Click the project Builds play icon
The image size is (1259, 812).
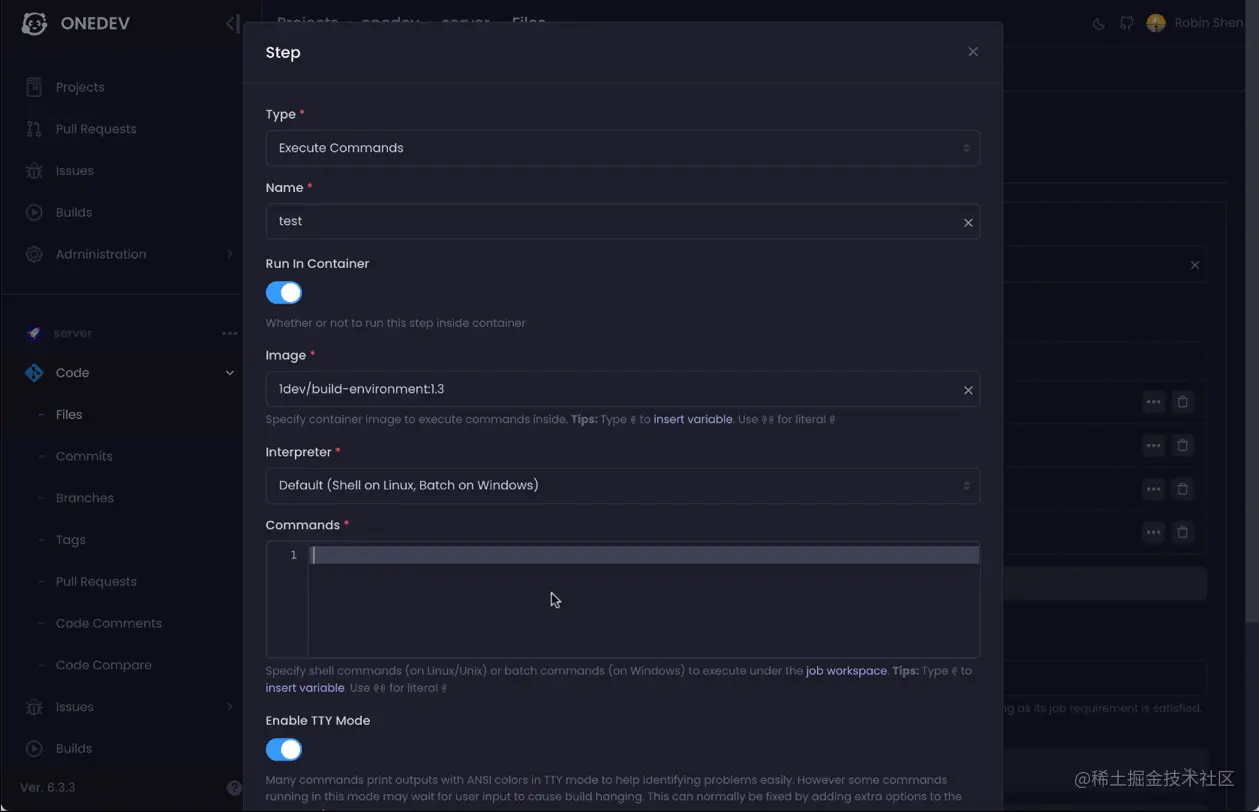tap(34, 748)
